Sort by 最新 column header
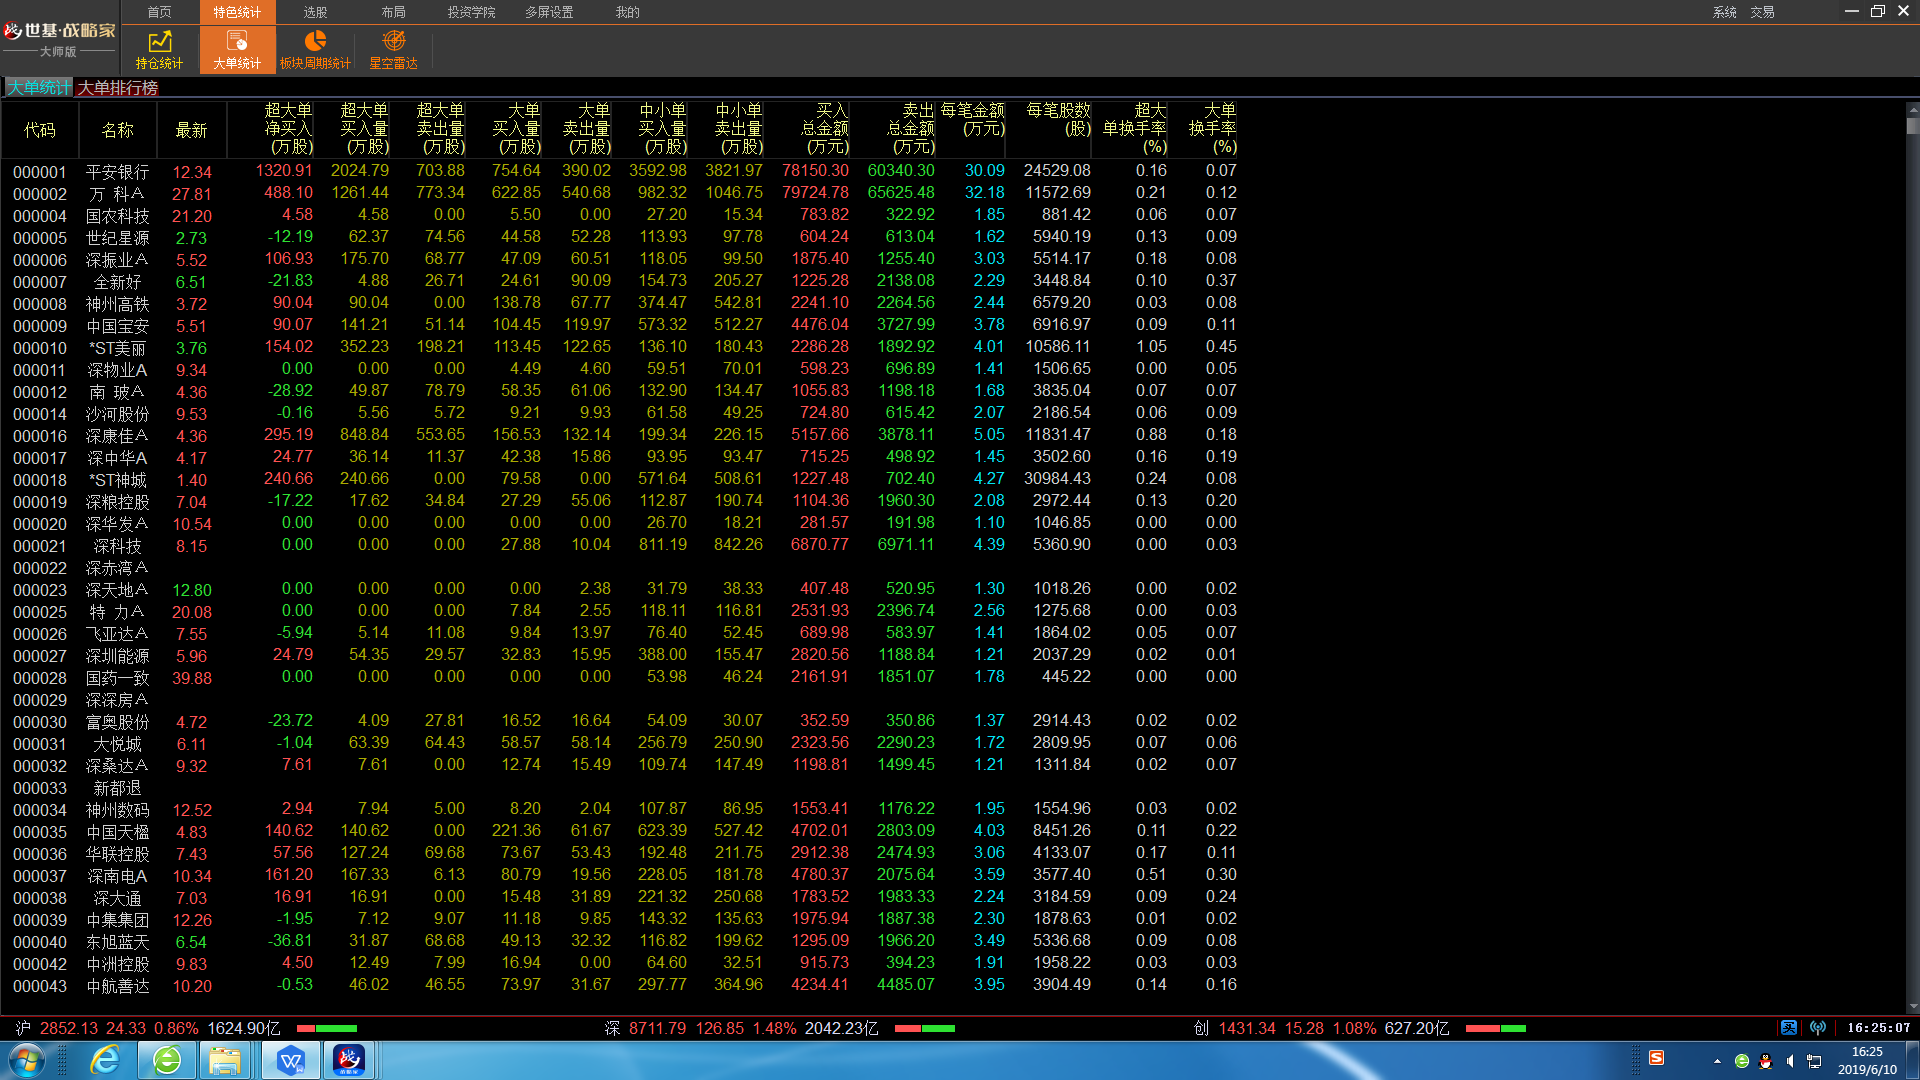This screenshot has width=1920, height=1080. (191, 130)
